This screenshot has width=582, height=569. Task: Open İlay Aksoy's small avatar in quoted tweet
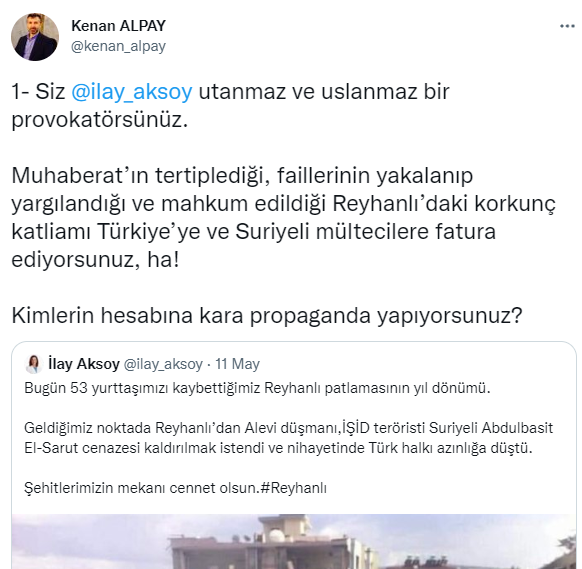pos(33,364)
